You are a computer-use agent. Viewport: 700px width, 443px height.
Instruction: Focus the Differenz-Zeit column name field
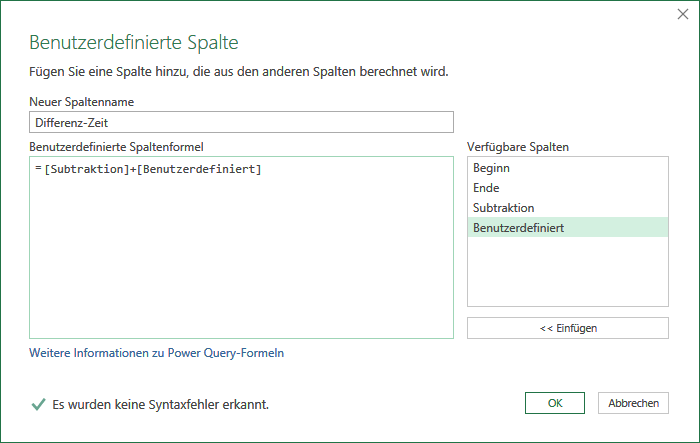pos(242,122)
